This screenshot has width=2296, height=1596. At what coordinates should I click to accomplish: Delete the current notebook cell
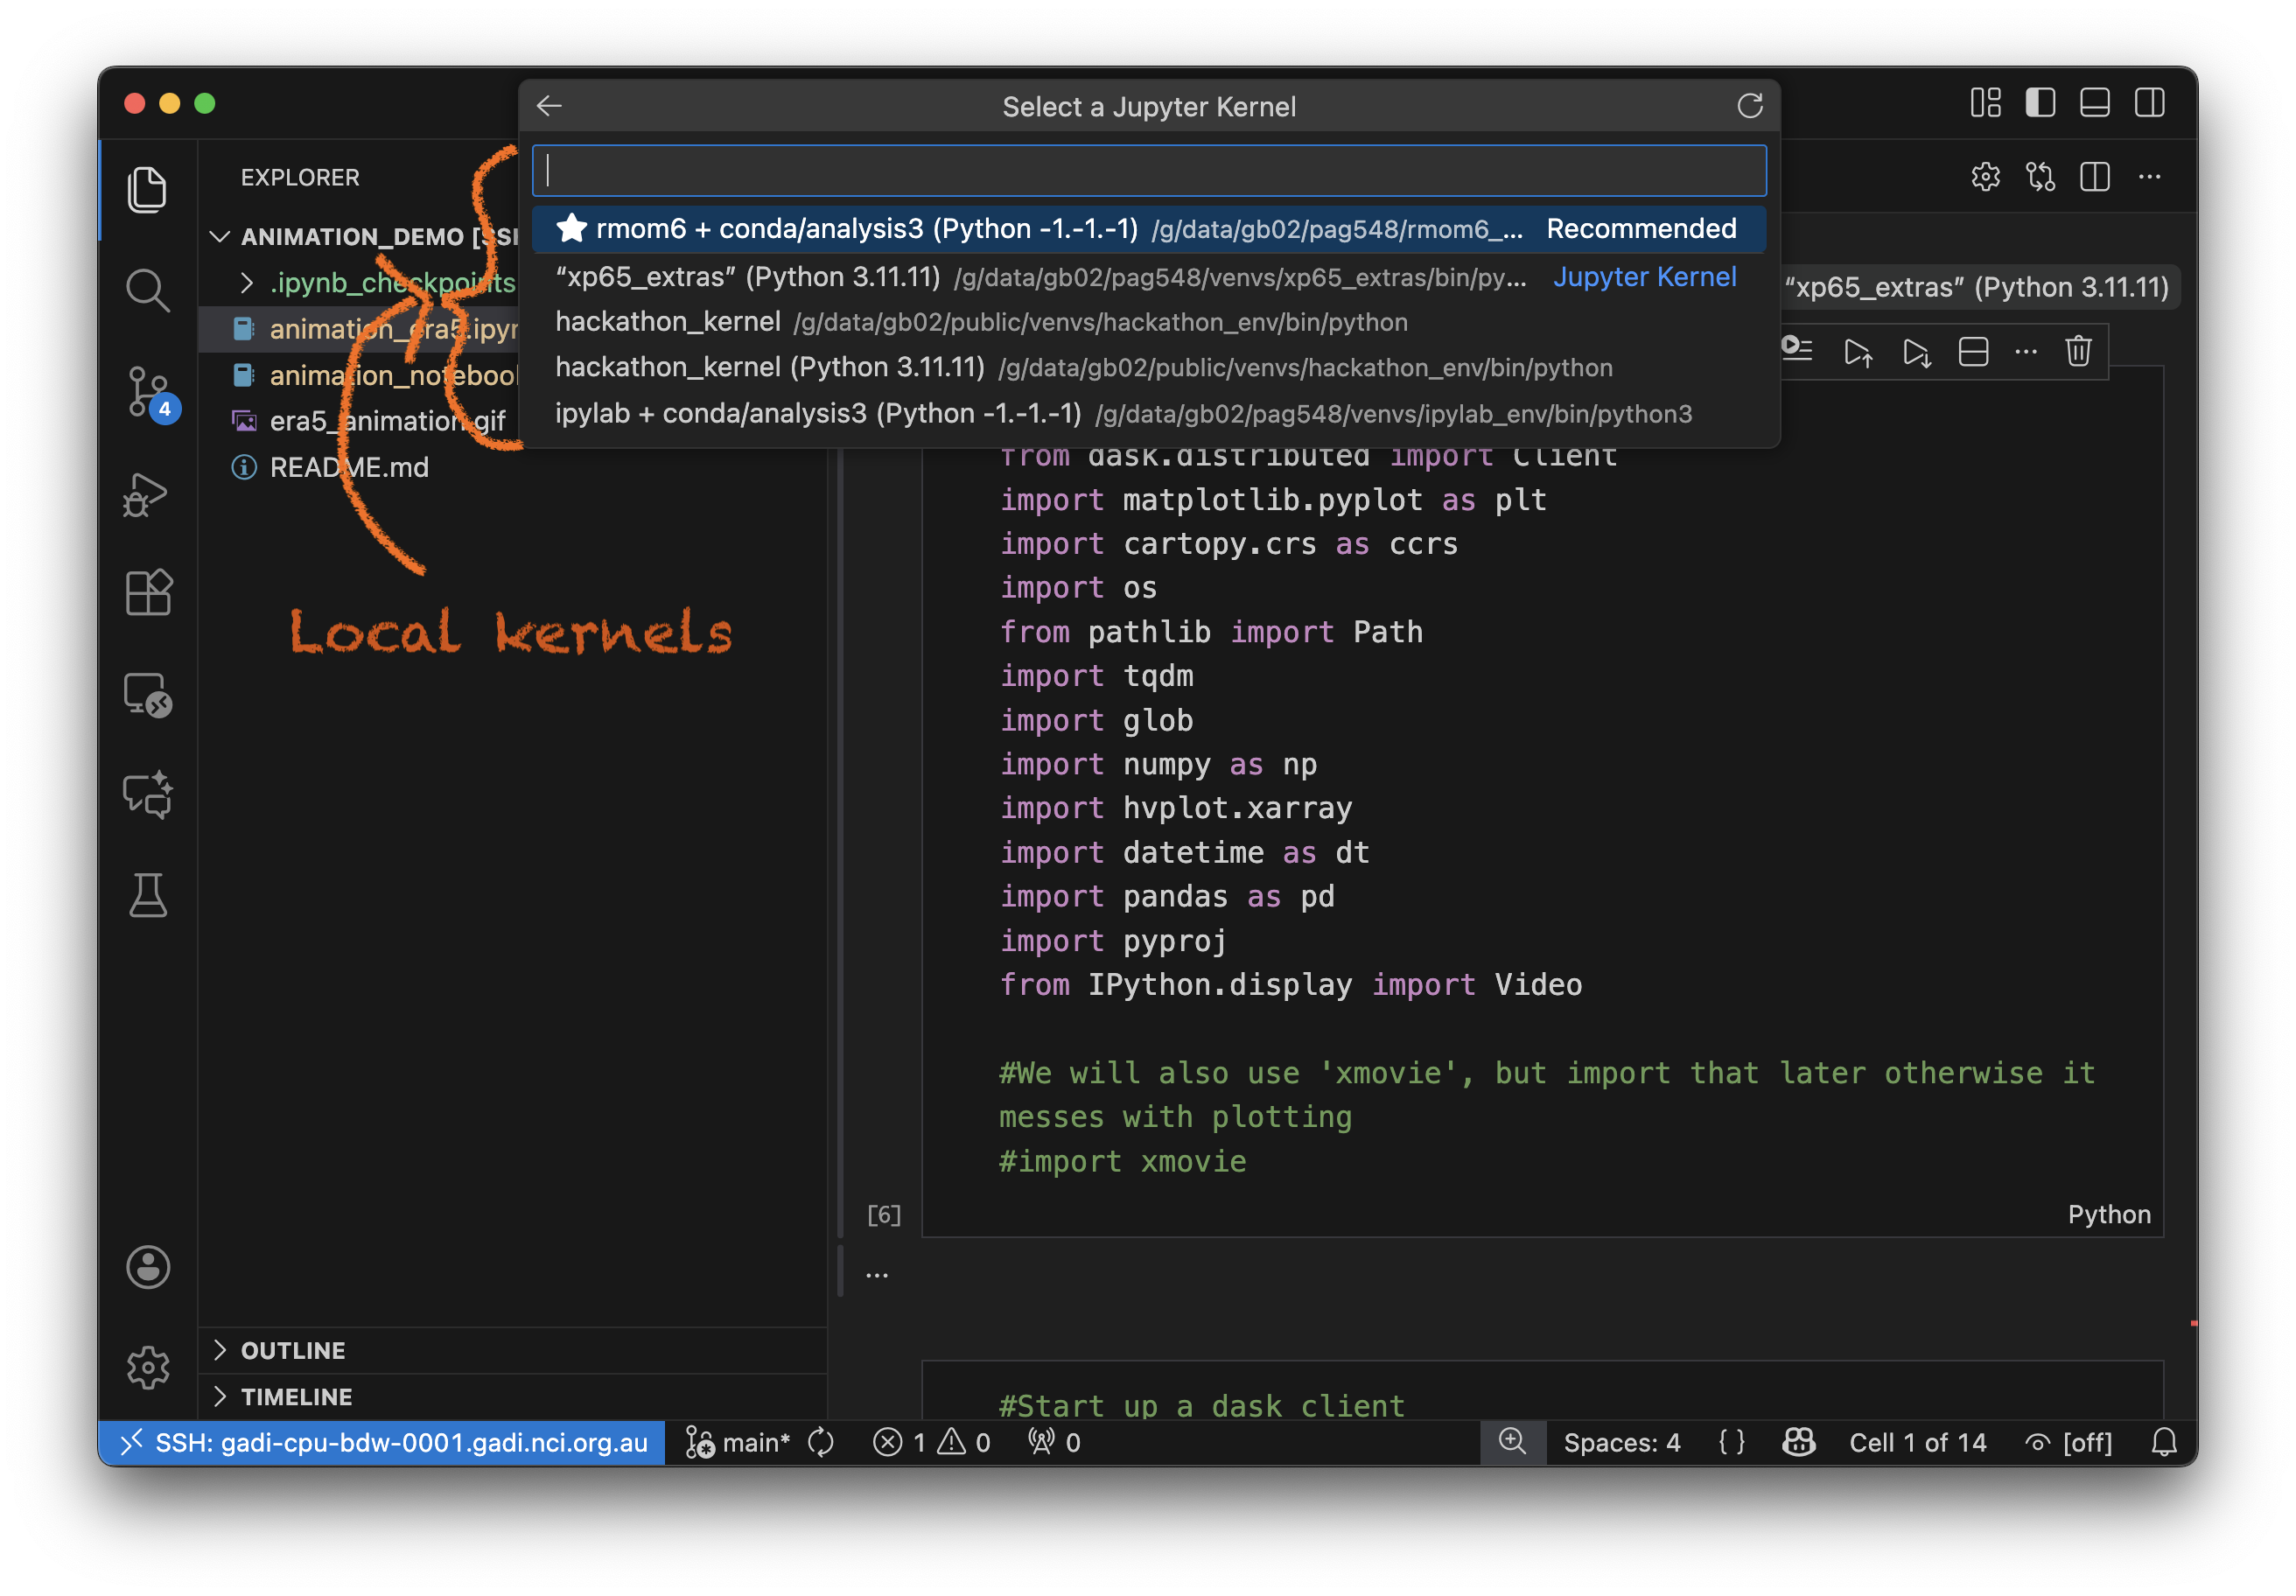pyautogui.click(x=2078, y=352)
